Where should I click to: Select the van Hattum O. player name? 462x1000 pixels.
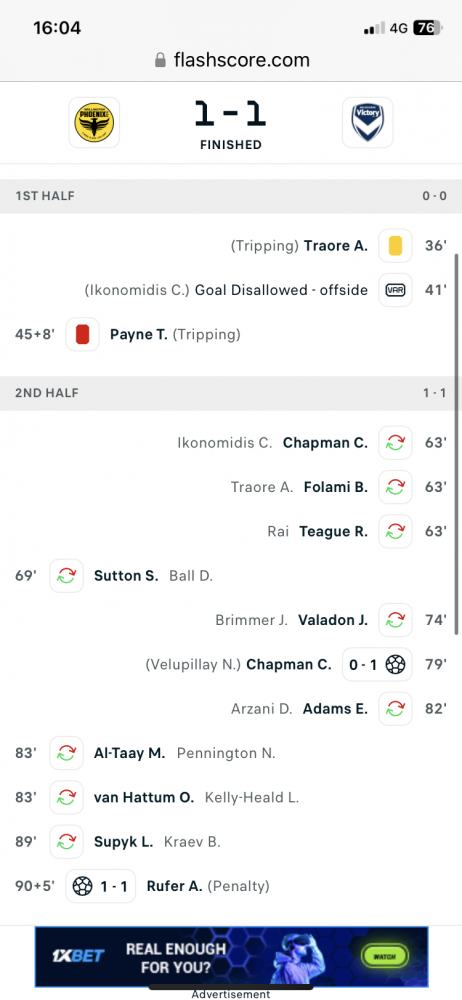[144, 797]
